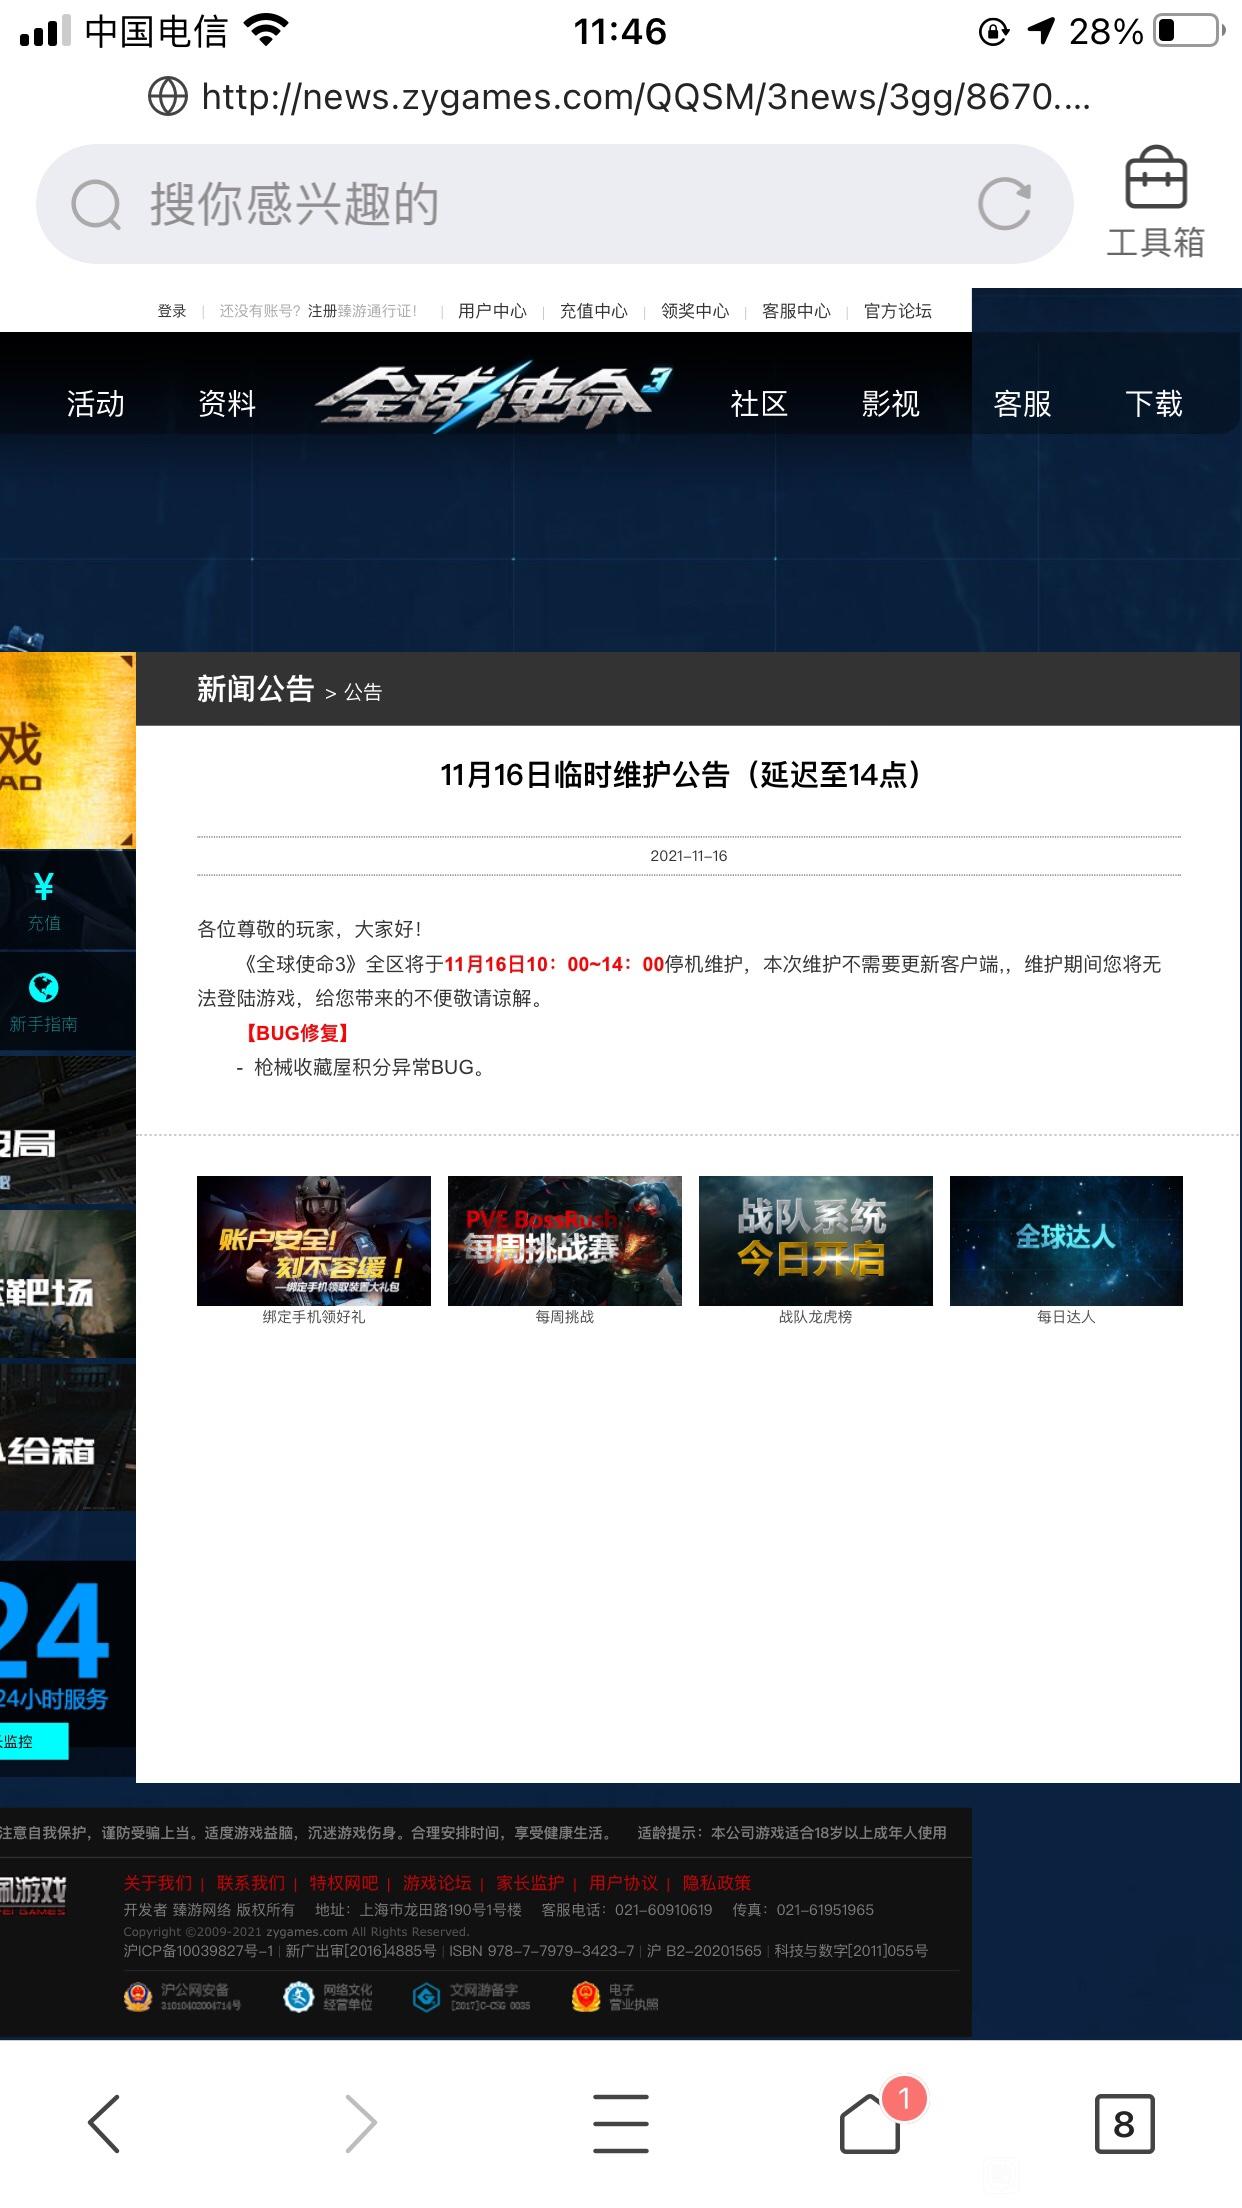
Task: Open the 每周挑战赛 thumbnail banner
Action: [565, 1241]
